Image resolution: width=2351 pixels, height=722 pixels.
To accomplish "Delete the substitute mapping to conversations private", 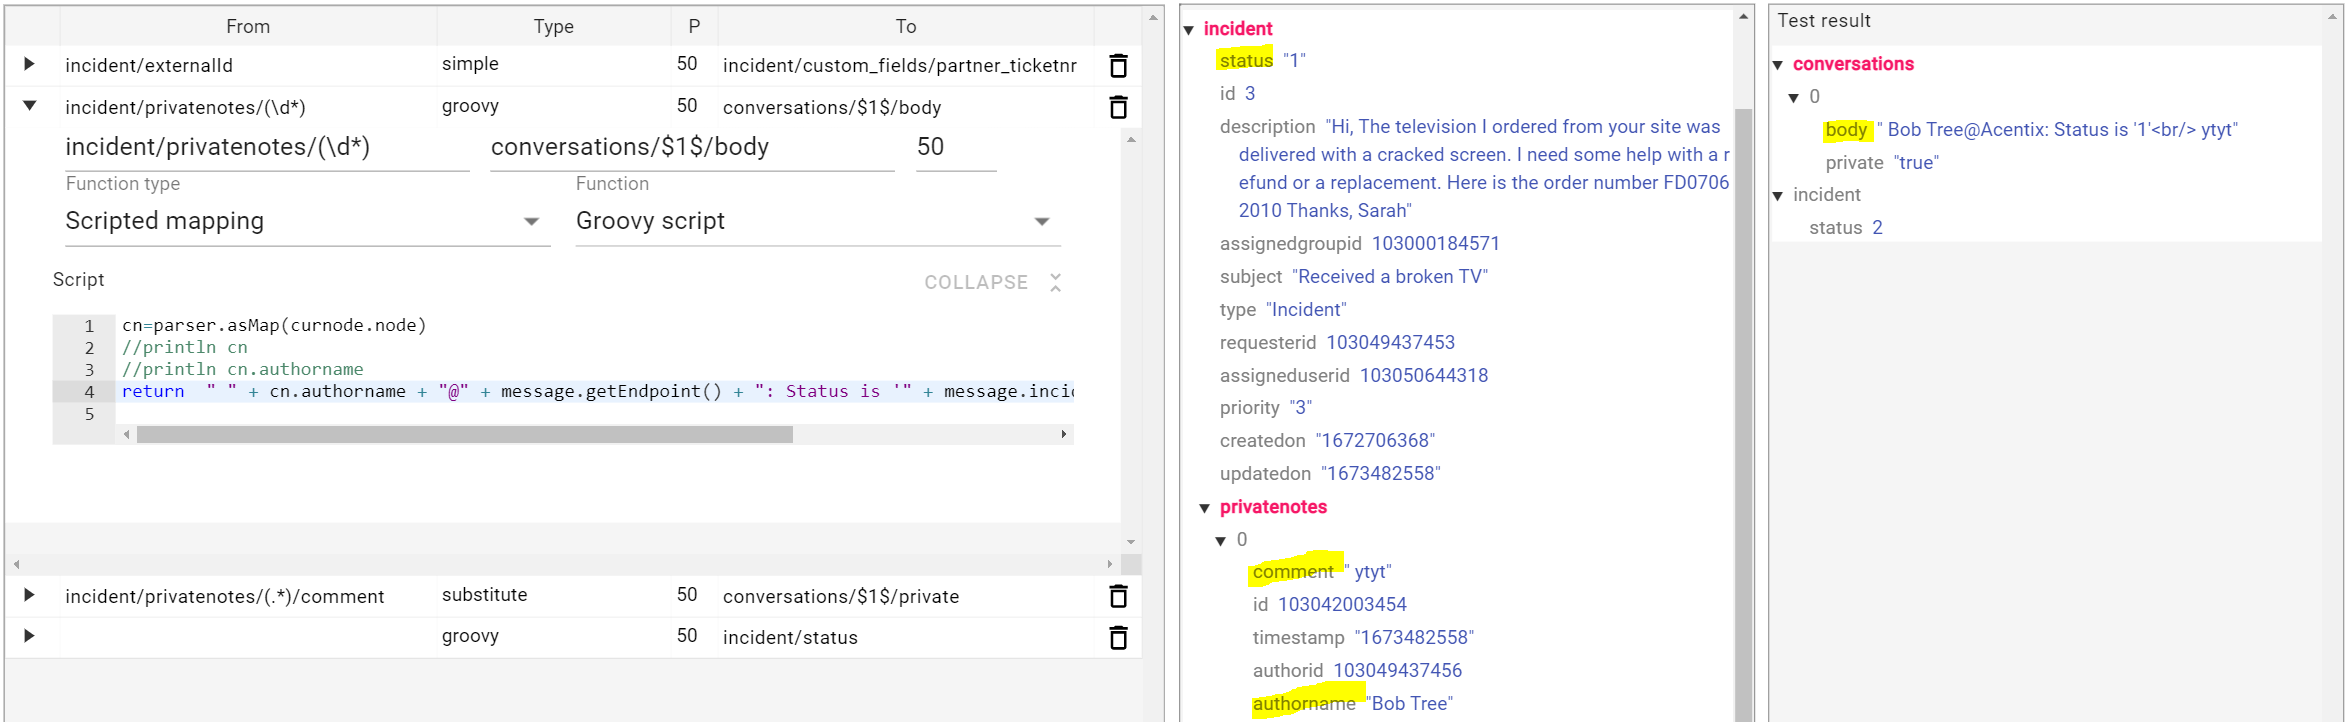I will click(x=1118, y=597).
